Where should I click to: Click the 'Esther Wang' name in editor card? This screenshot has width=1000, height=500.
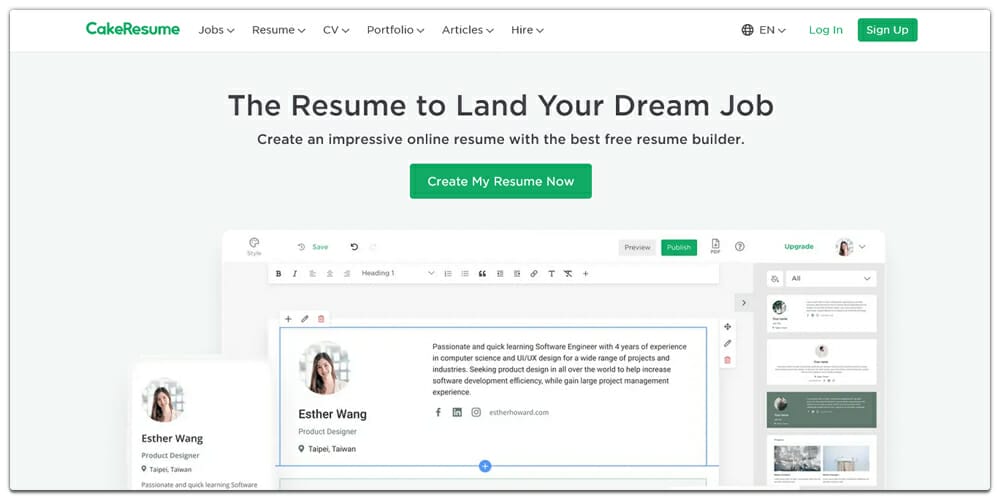tap(332, 415)
